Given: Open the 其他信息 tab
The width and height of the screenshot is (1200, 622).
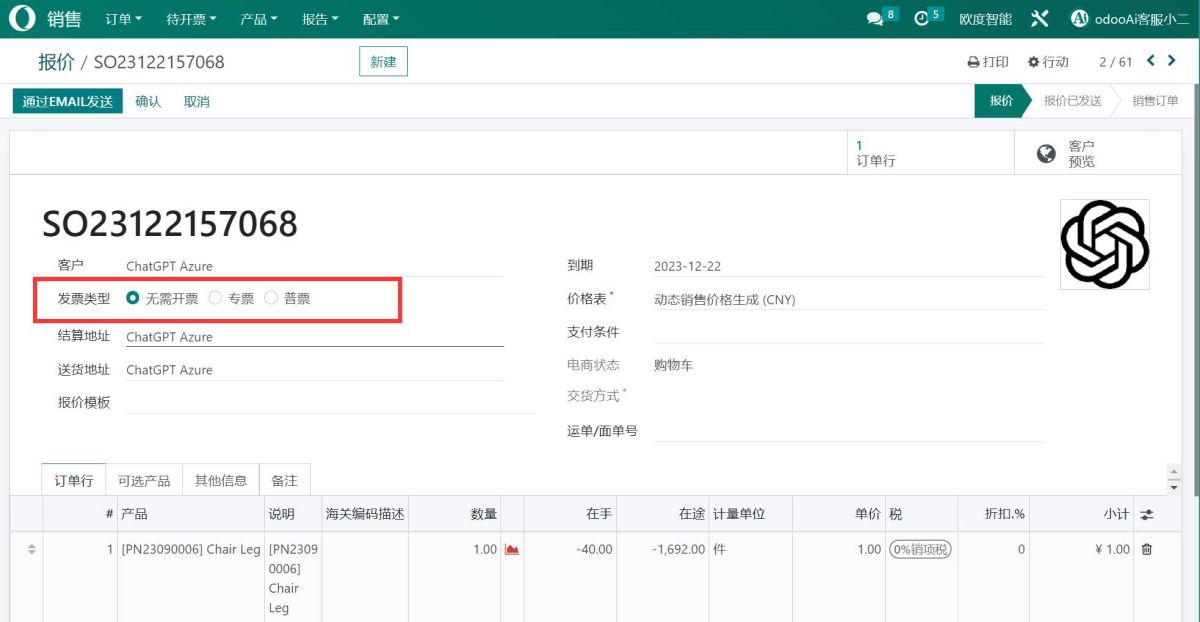Looking at the screenshot, I should 221,480.
